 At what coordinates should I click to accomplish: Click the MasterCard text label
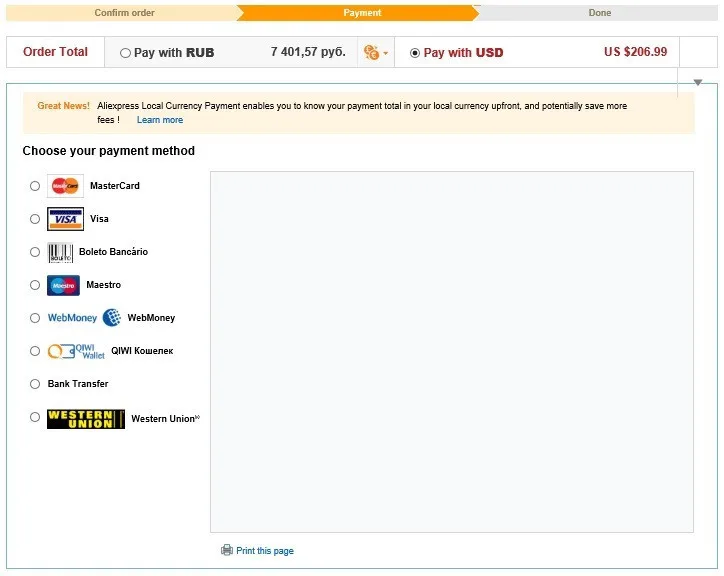115,186
